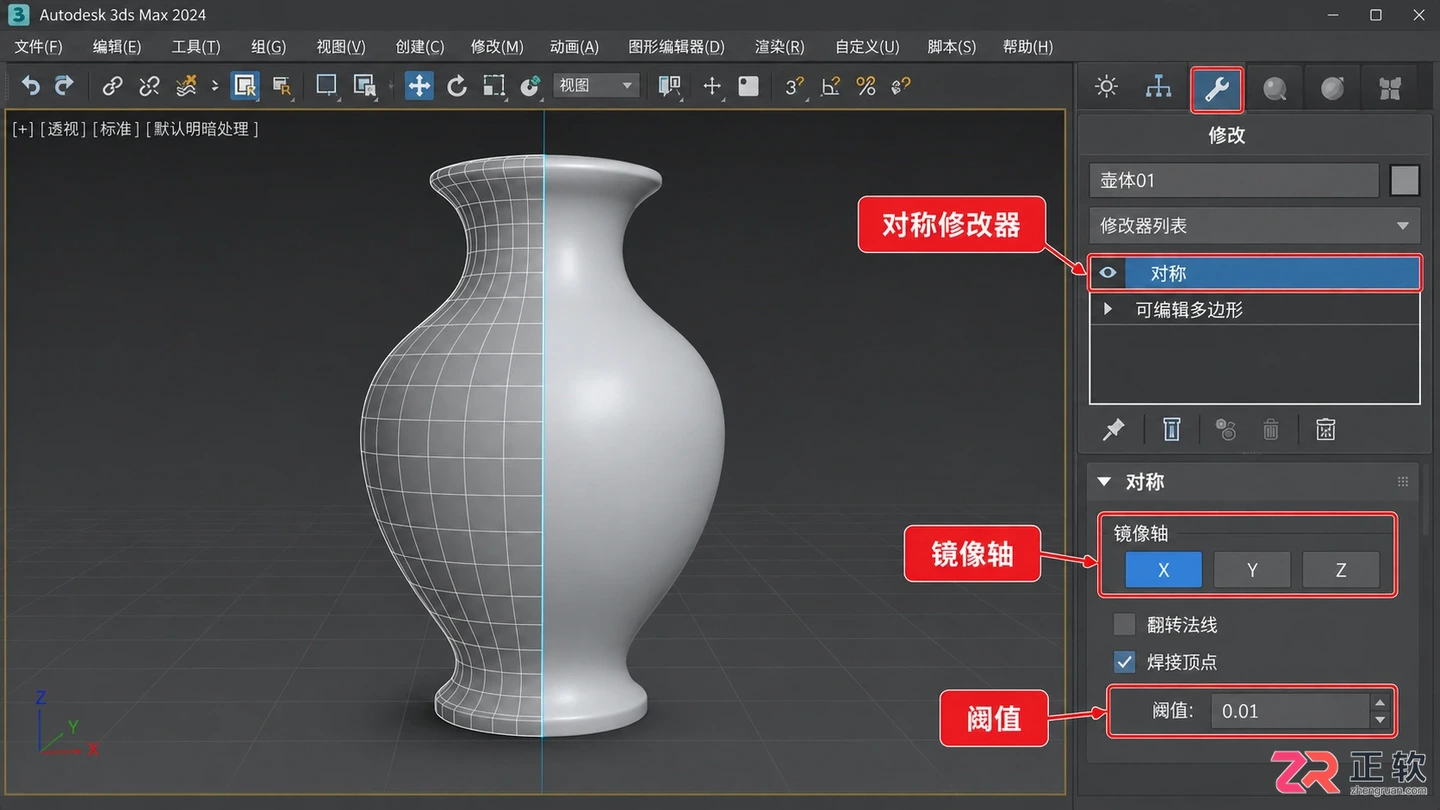Open the 文件(F) menu

tap(38, 47)
